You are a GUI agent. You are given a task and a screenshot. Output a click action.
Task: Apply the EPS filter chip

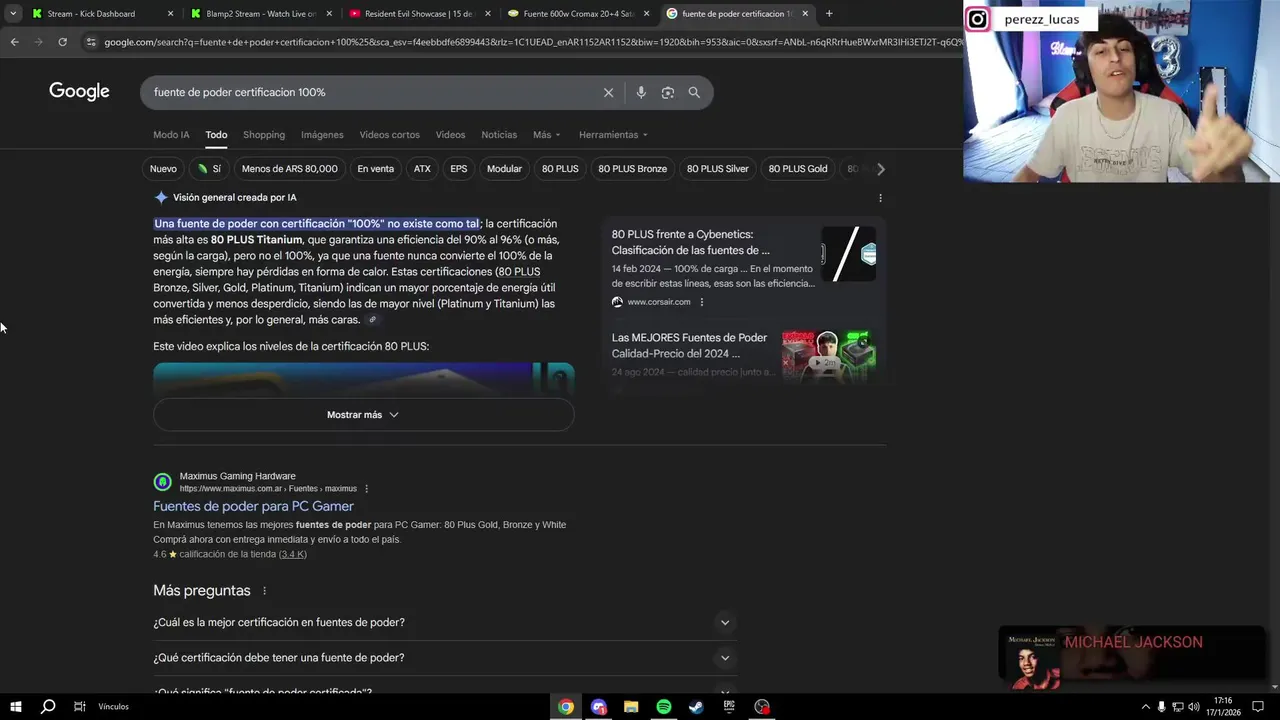(x=458, y=169)
